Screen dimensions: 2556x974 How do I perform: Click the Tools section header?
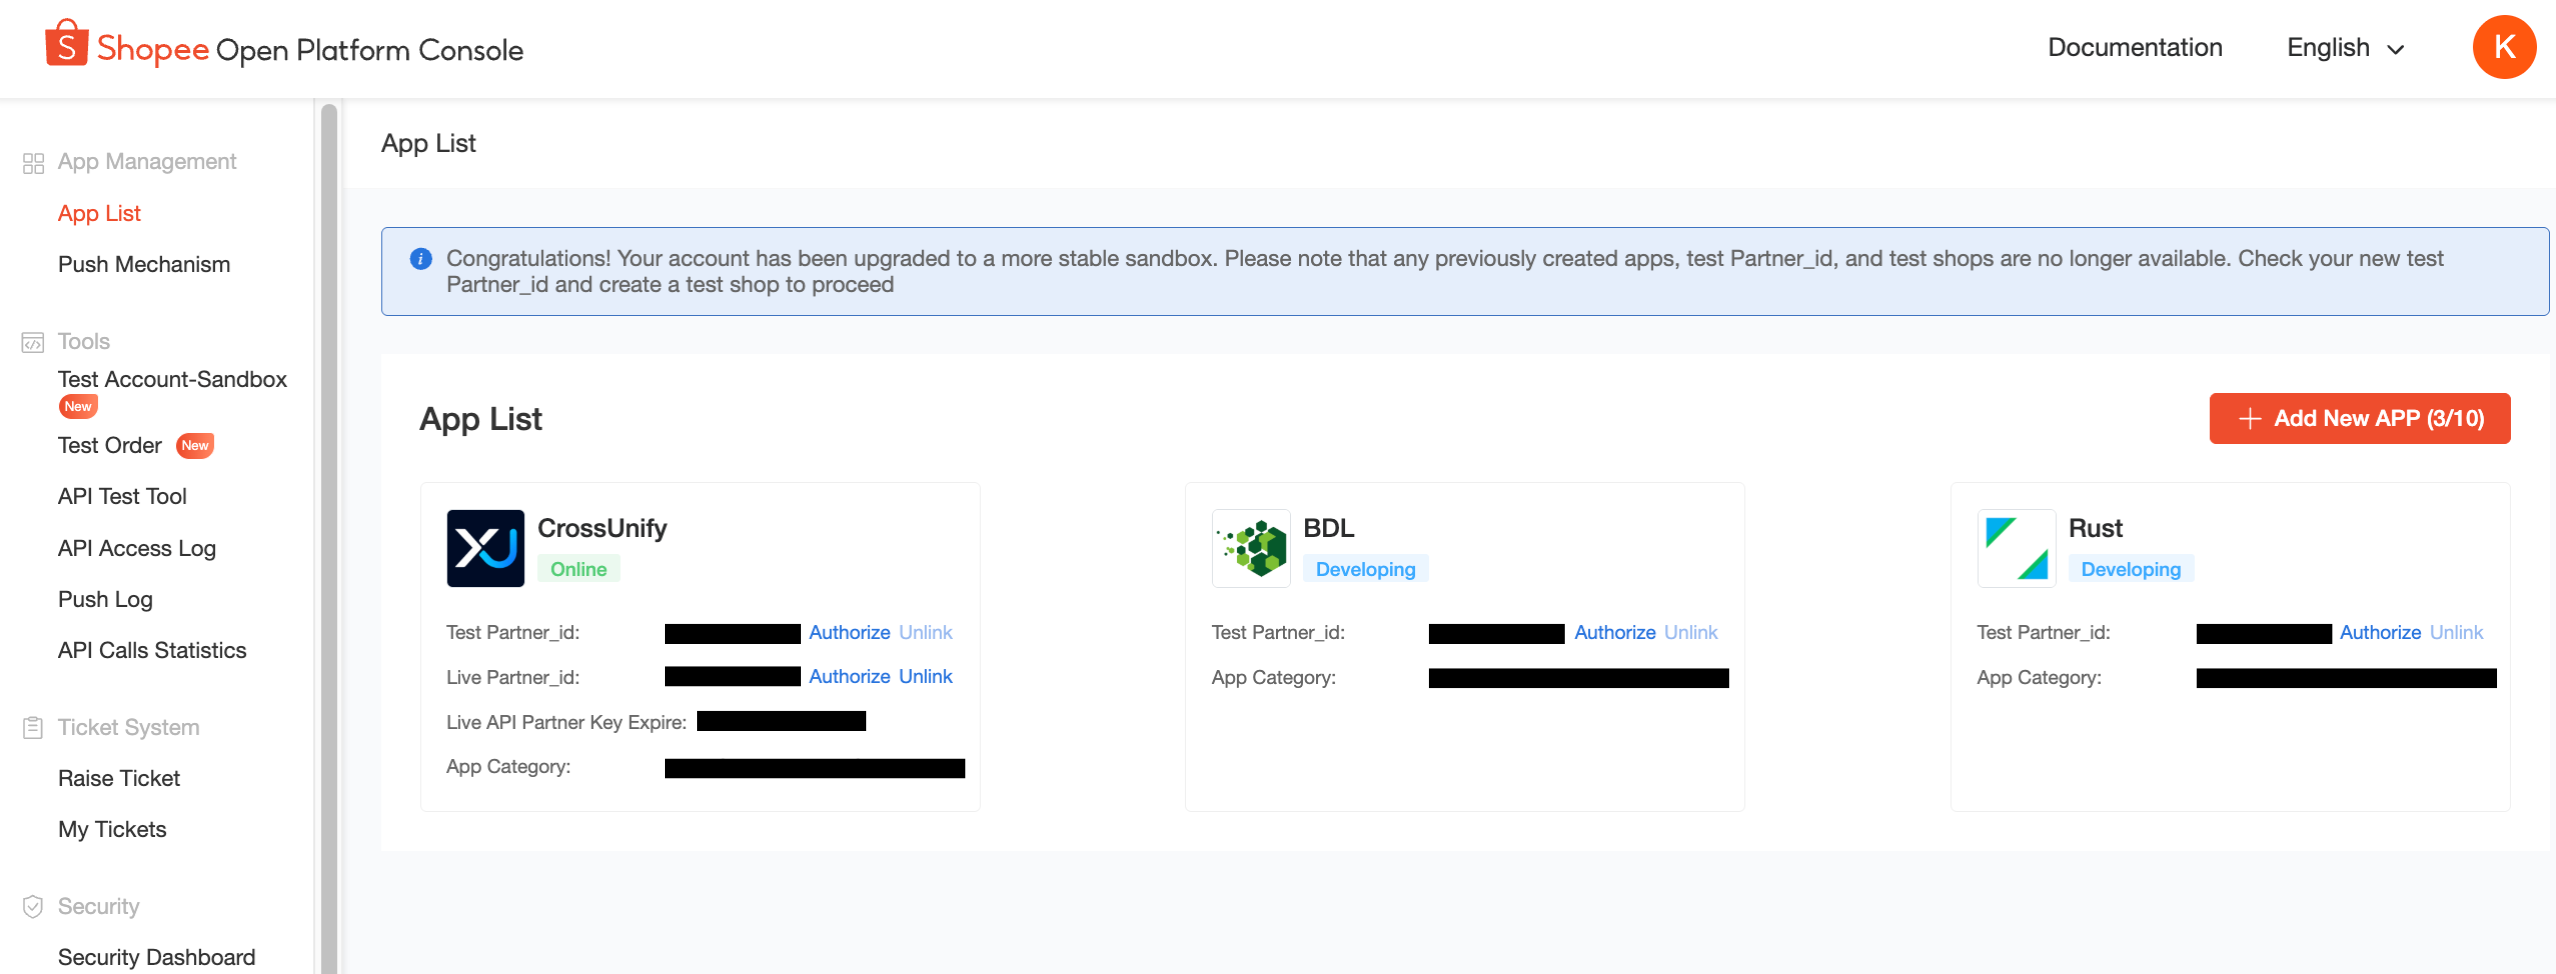point(84,341)
